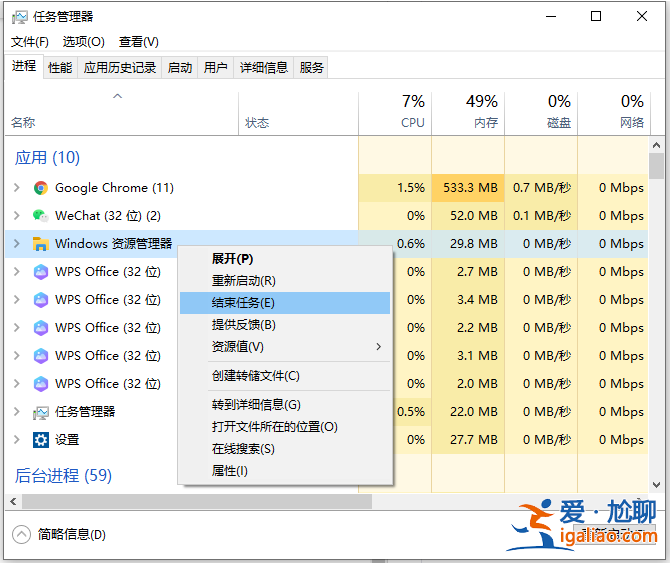Expand the Windows 资源管理器 row chevron

pyautogui.click(x=17, y=243)
